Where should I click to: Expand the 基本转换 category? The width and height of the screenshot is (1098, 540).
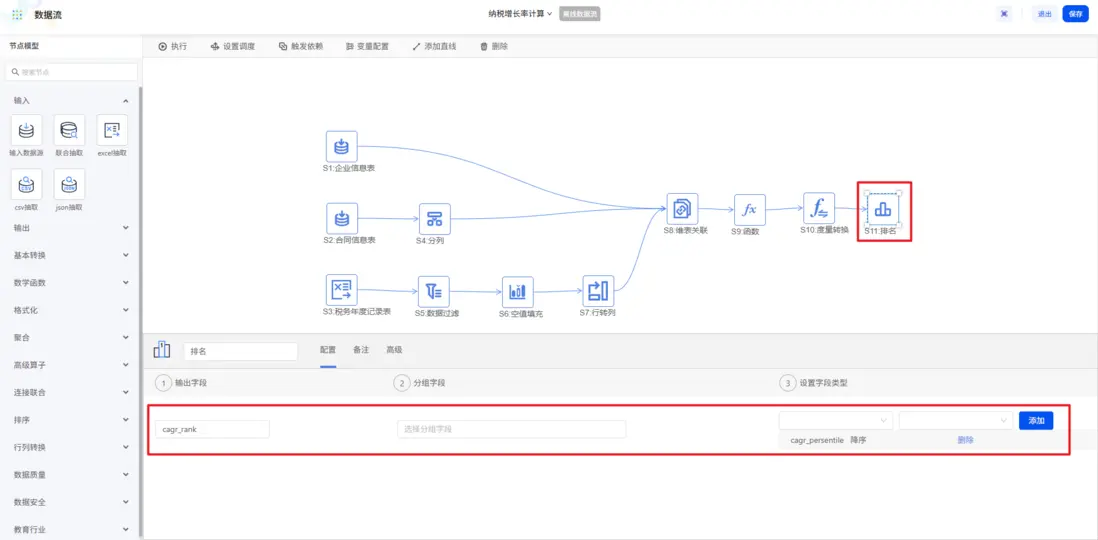70,255
